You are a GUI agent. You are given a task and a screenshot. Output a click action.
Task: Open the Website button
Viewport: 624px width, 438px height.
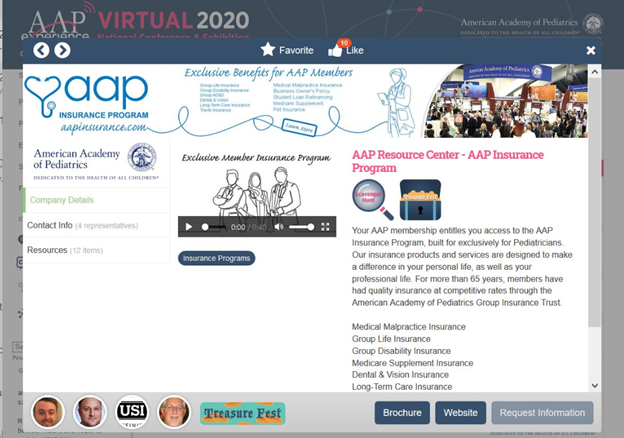click(460, 413)
